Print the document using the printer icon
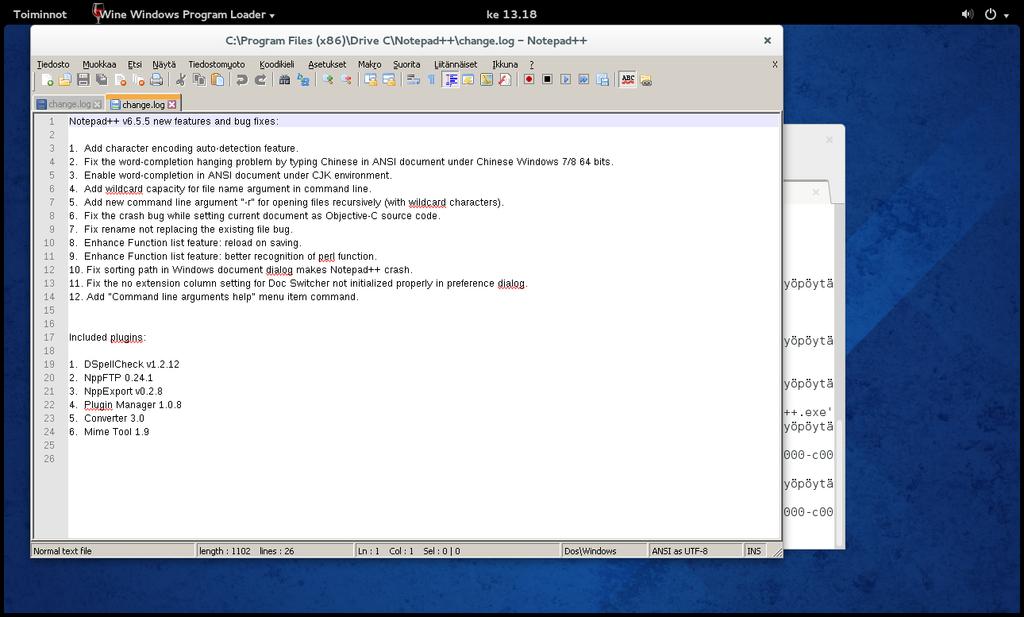 click(x=157, y=80)
